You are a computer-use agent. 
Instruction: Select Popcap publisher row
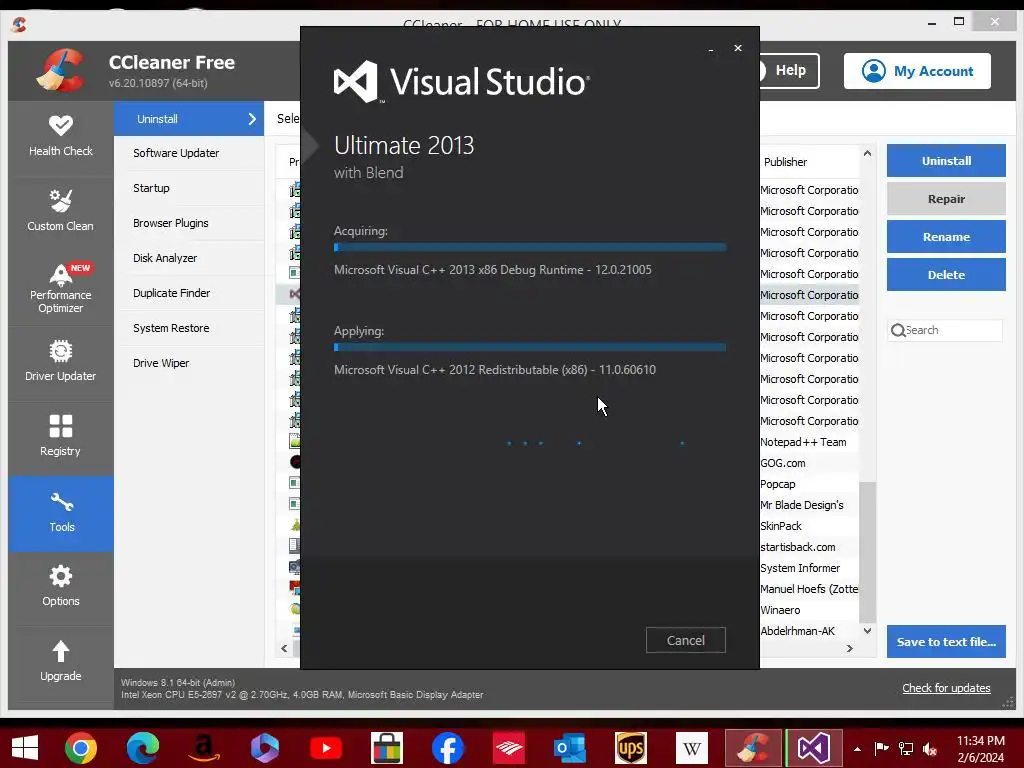pyautogui.click(x=778, y=484)
